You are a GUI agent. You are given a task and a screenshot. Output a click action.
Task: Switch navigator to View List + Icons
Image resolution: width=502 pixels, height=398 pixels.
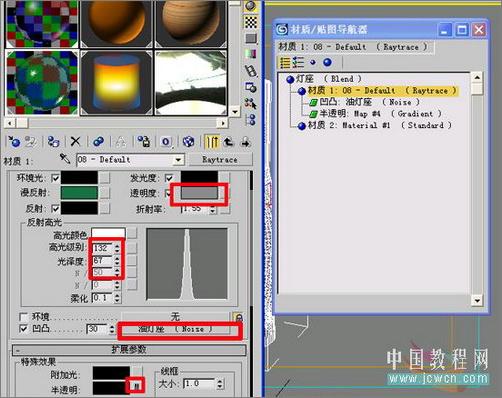click(x=298, y=62)
